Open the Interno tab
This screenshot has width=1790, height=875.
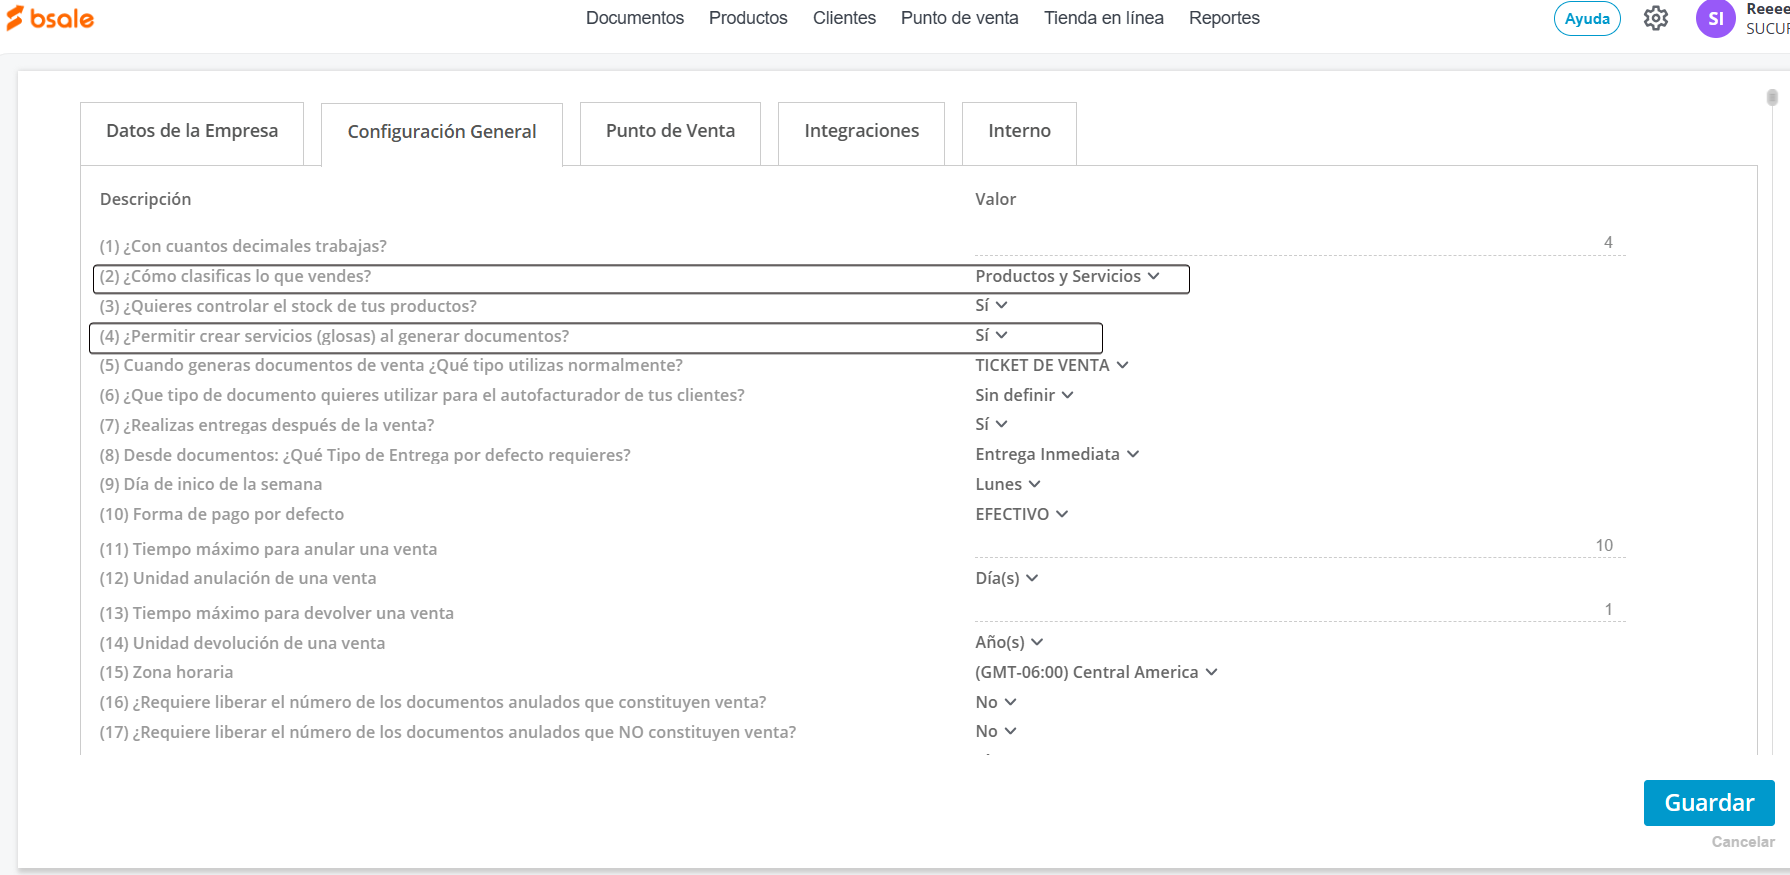(x=1019, y=132)
